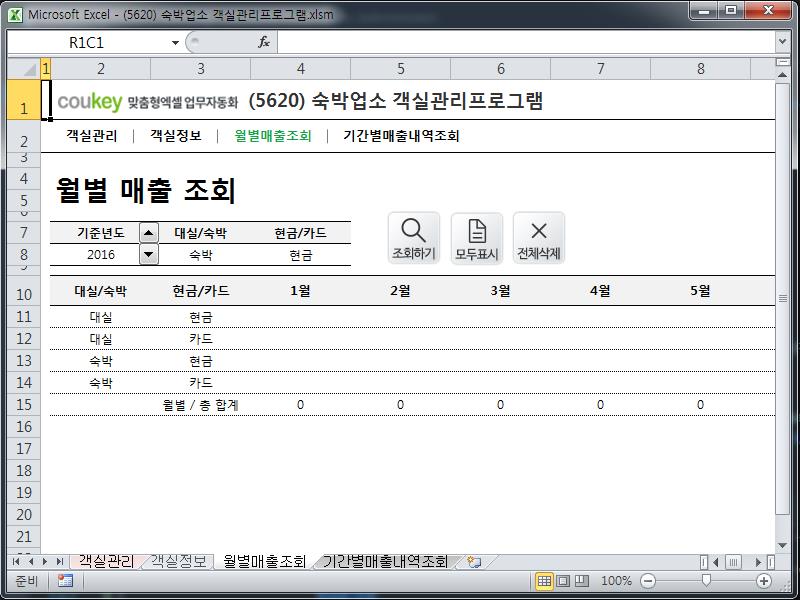Decrease 기준년도 with the down spinner
Image resolution: width=800 pixels, height=600 pixels.
click(148, 254)
